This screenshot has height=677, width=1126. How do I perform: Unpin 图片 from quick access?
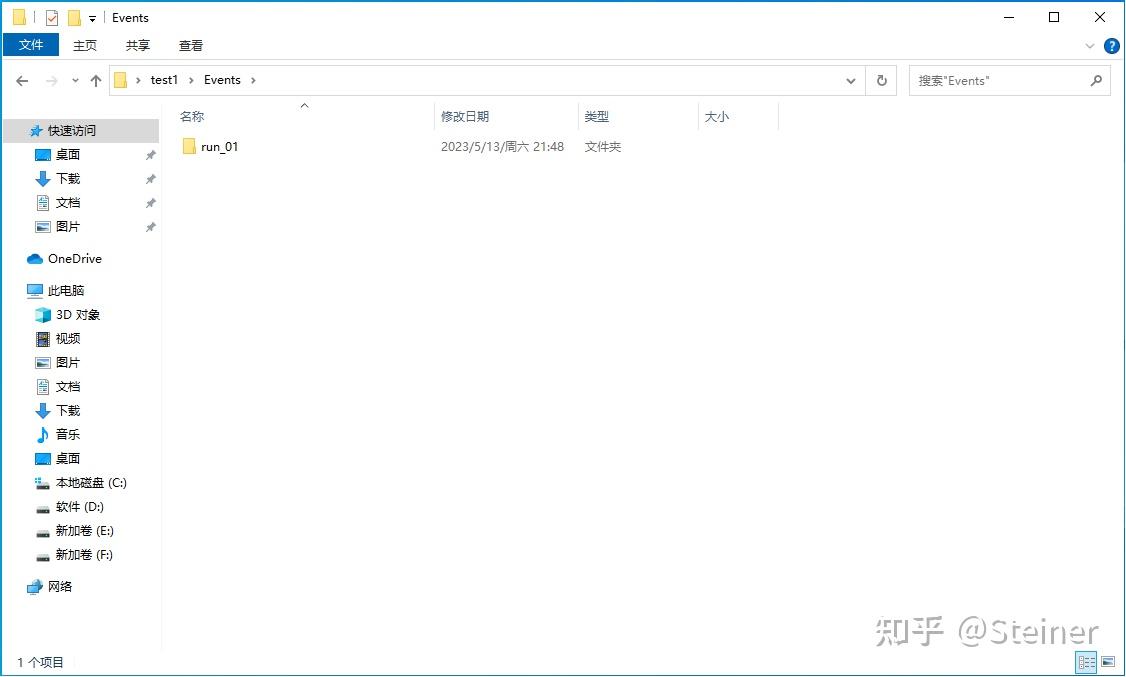(150, 226)
